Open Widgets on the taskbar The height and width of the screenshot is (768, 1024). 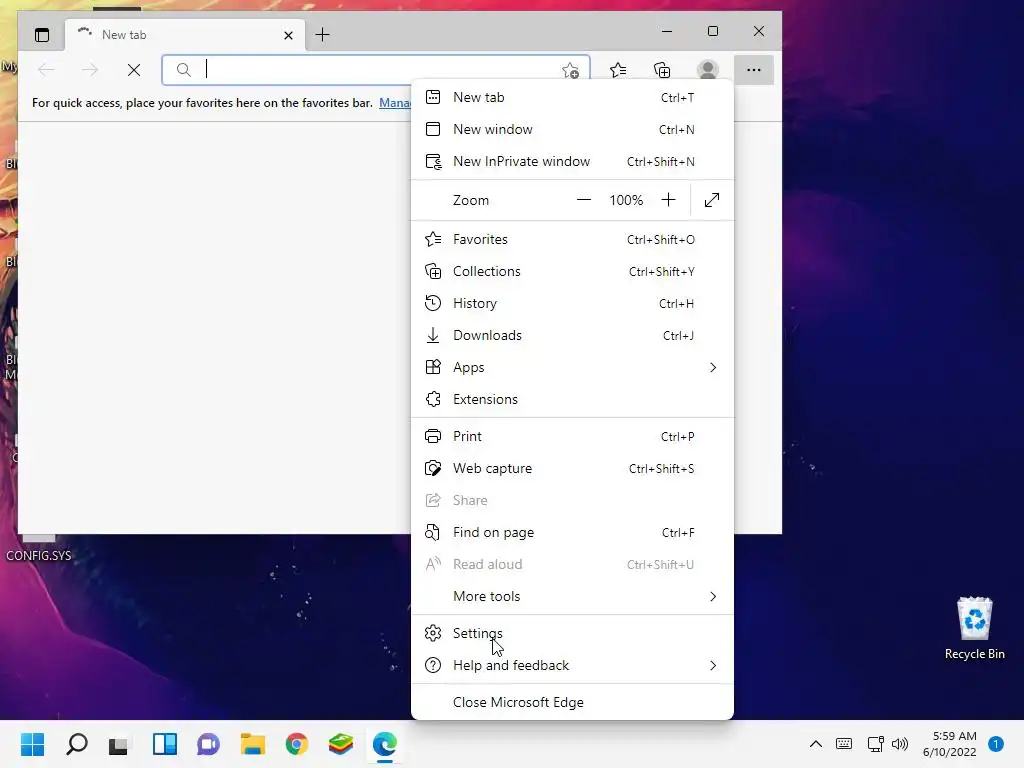click(165, 744)
